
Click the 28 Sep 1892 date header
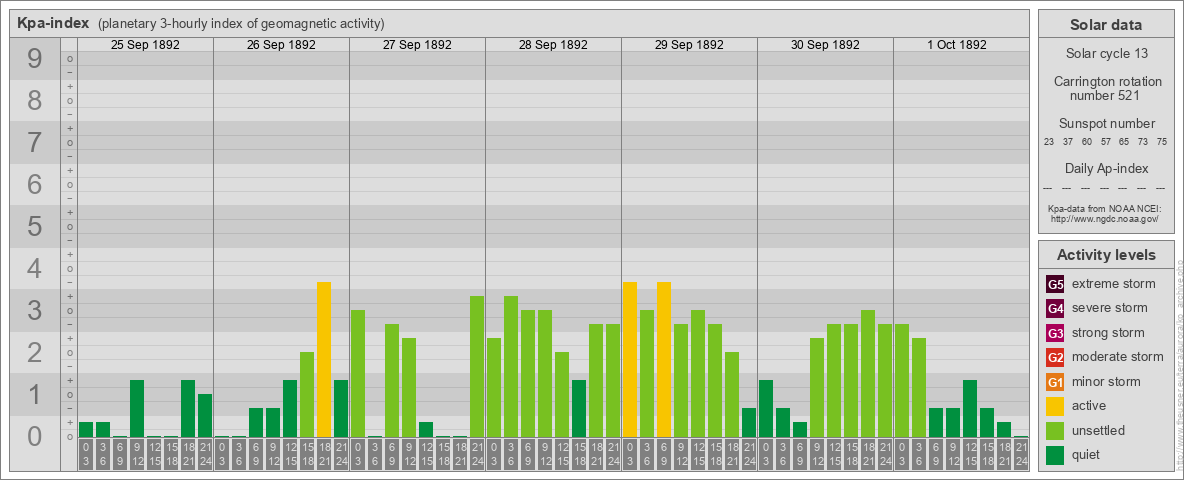(553, 45)
